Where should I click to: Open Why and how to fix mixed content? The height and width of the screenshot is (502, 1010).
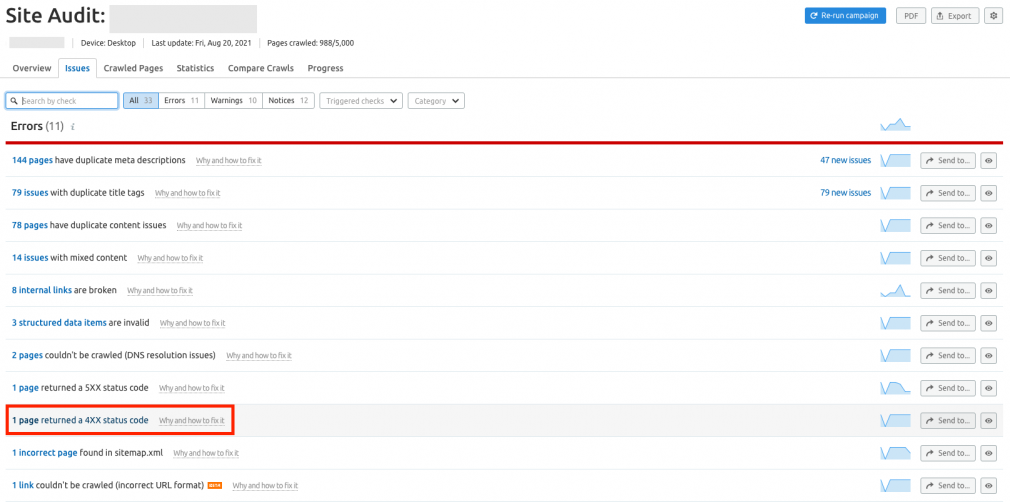click(170, 258)
